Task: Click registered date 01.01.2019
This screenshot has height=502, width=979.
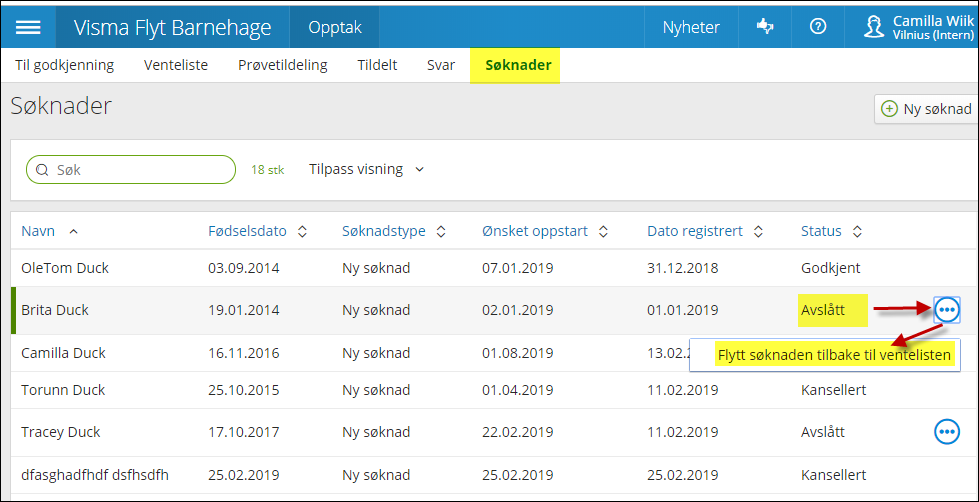Action: [x=683, y=310]
